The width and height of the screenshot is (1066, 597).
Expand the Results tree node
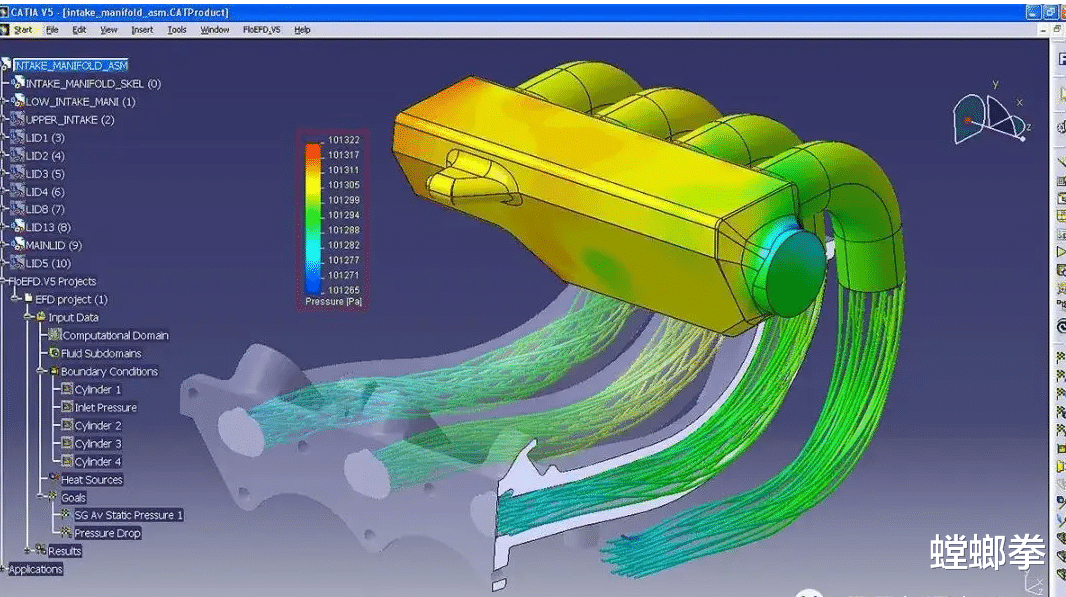click(27, 551)
